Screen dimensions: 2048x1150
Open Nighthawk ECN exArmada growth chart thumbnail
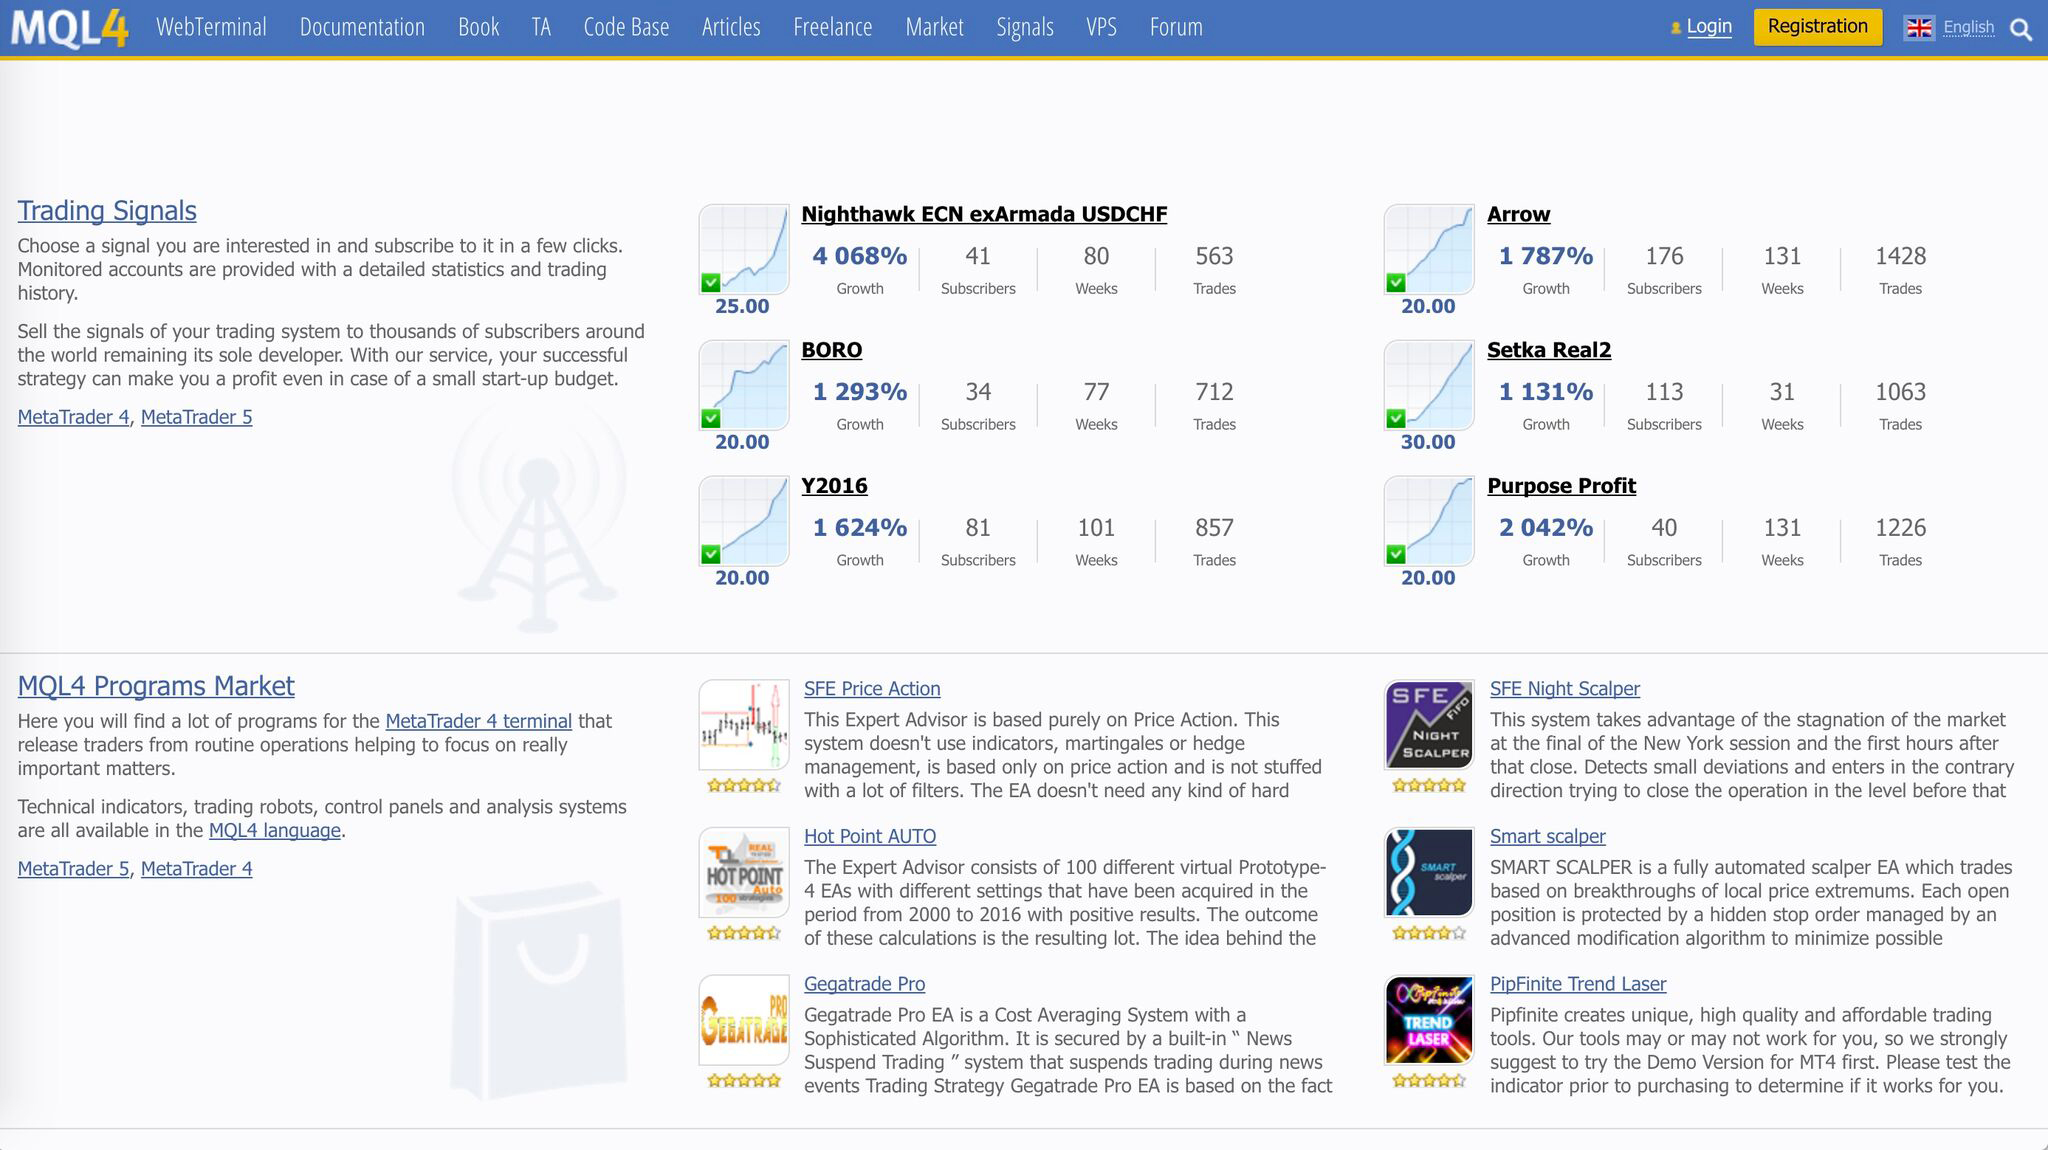(744, 249)
